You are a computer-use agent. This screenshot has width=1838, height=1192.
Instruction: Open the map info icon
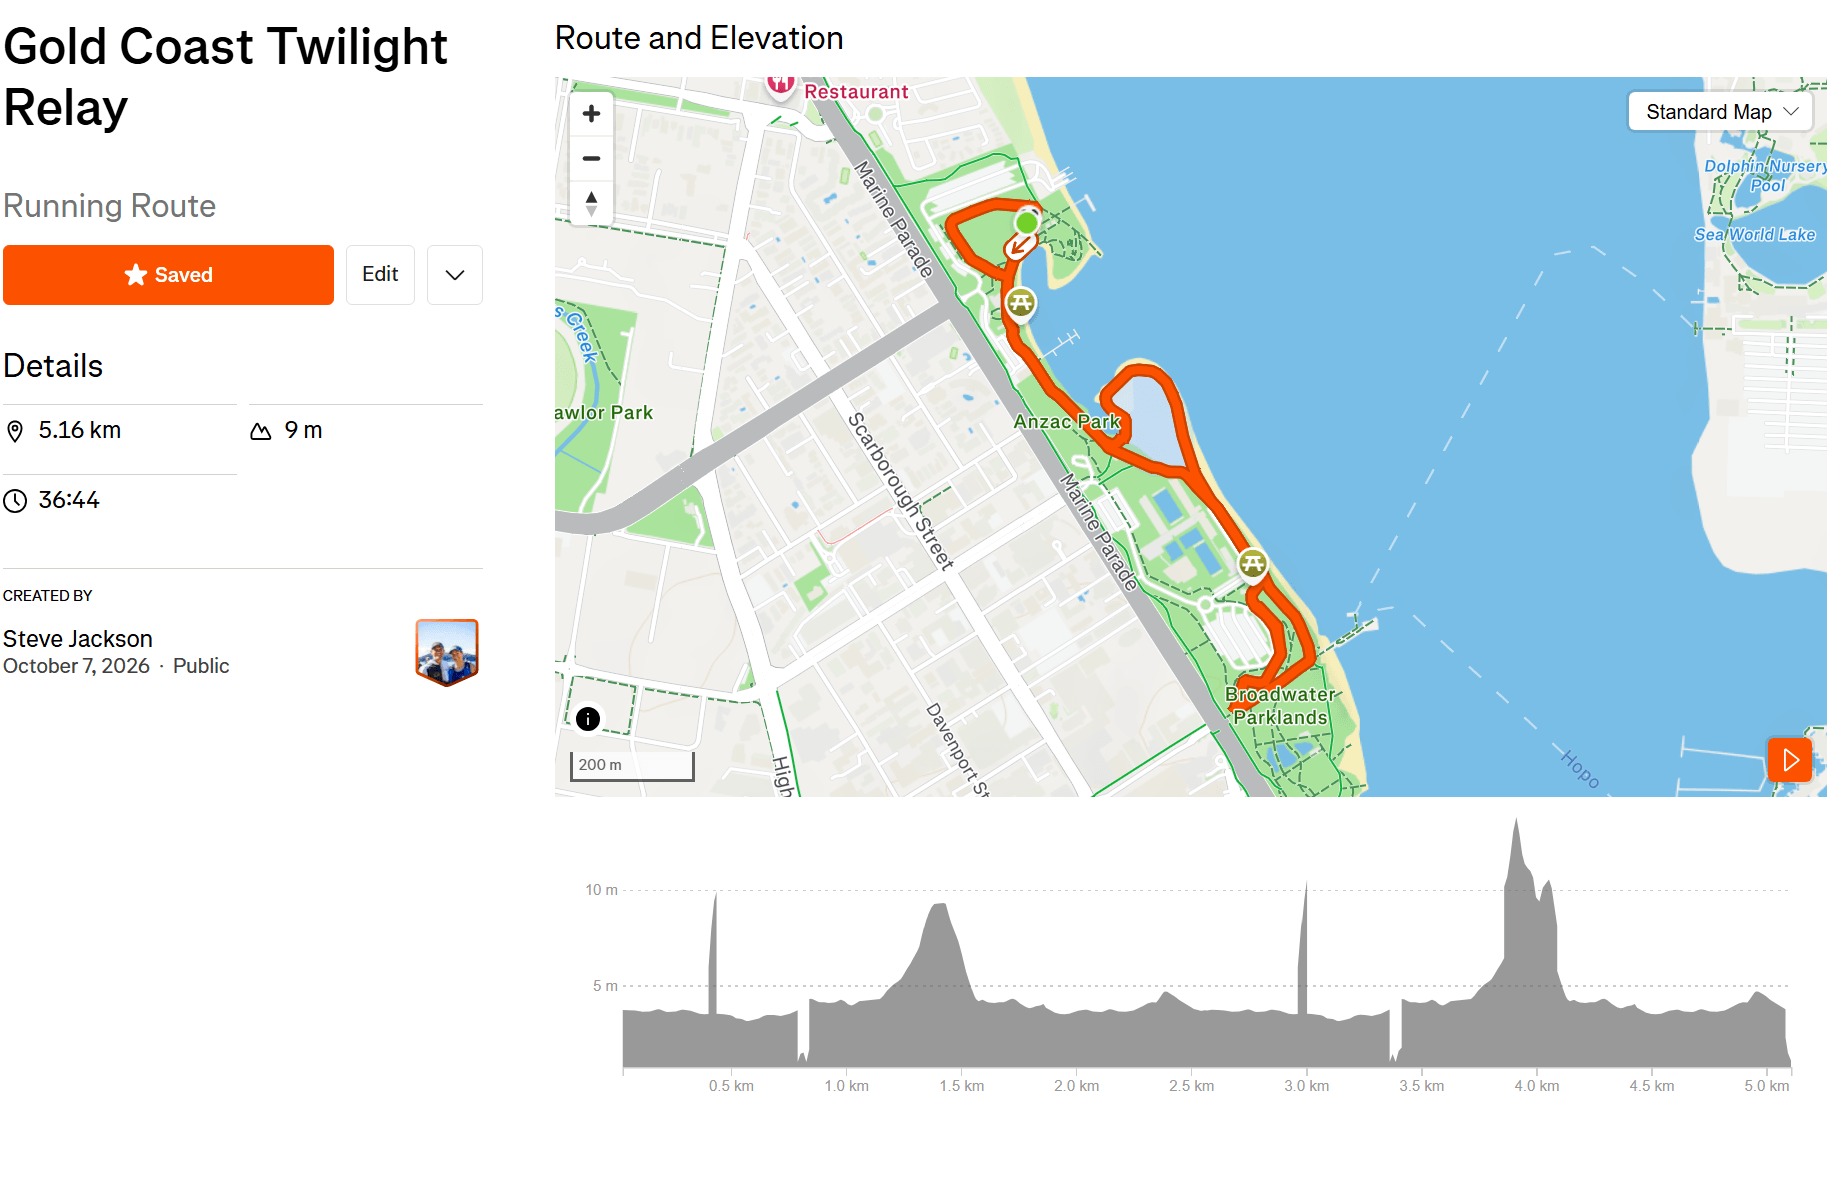(x=588, y=718)
